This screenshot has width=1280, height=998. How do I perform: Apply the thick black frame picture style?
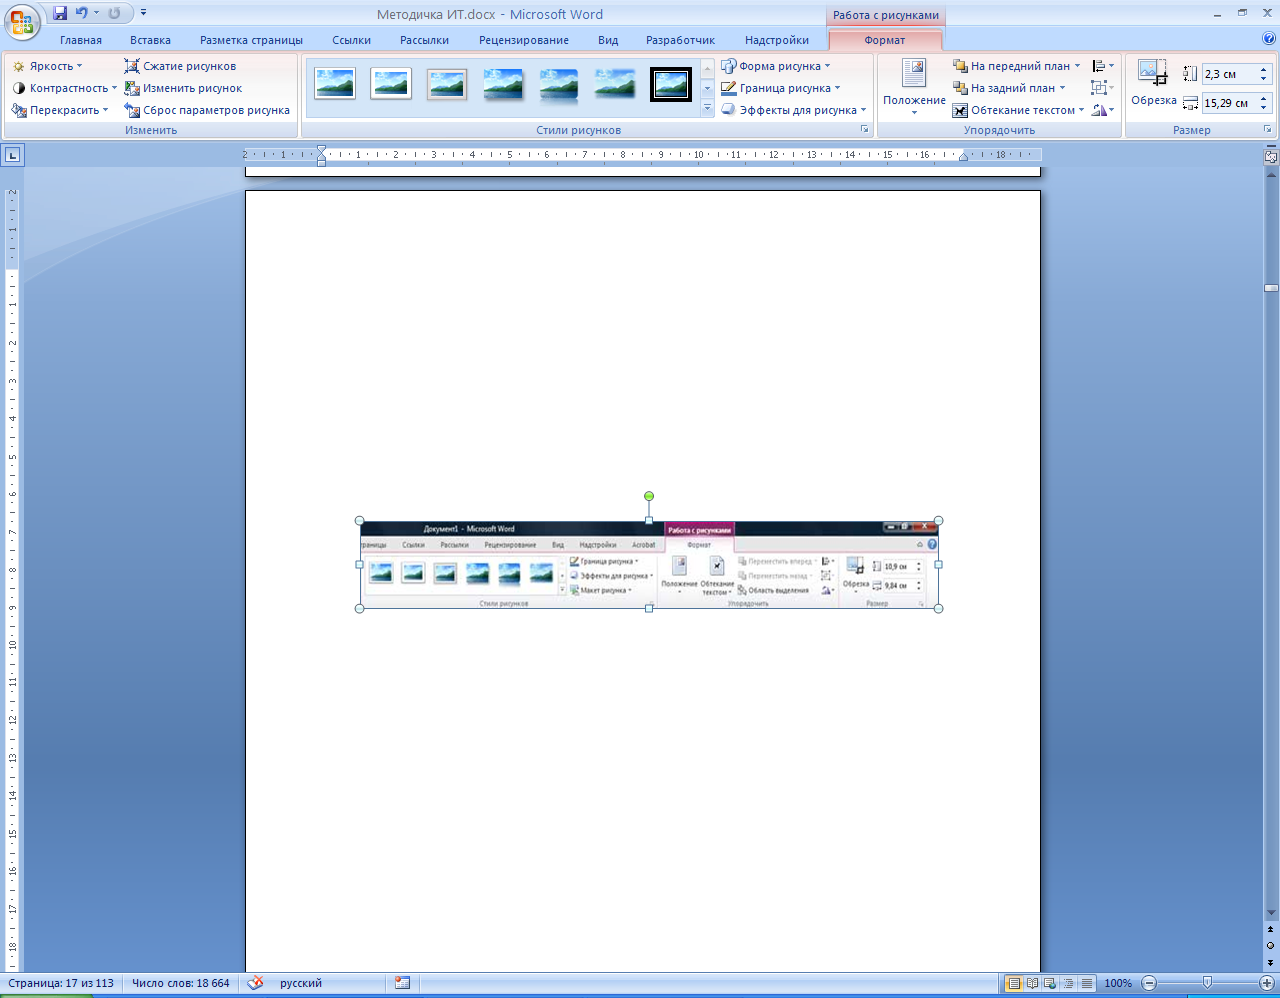pyautogui.click(x=671, y=84)
